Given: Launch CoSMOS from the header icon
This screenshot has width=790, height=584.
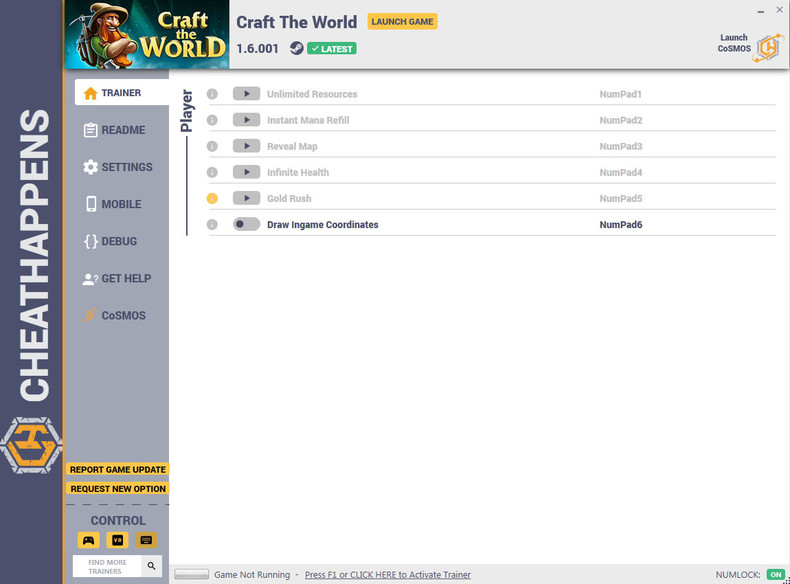Looking at the screenshot, I should coord(768,48).
